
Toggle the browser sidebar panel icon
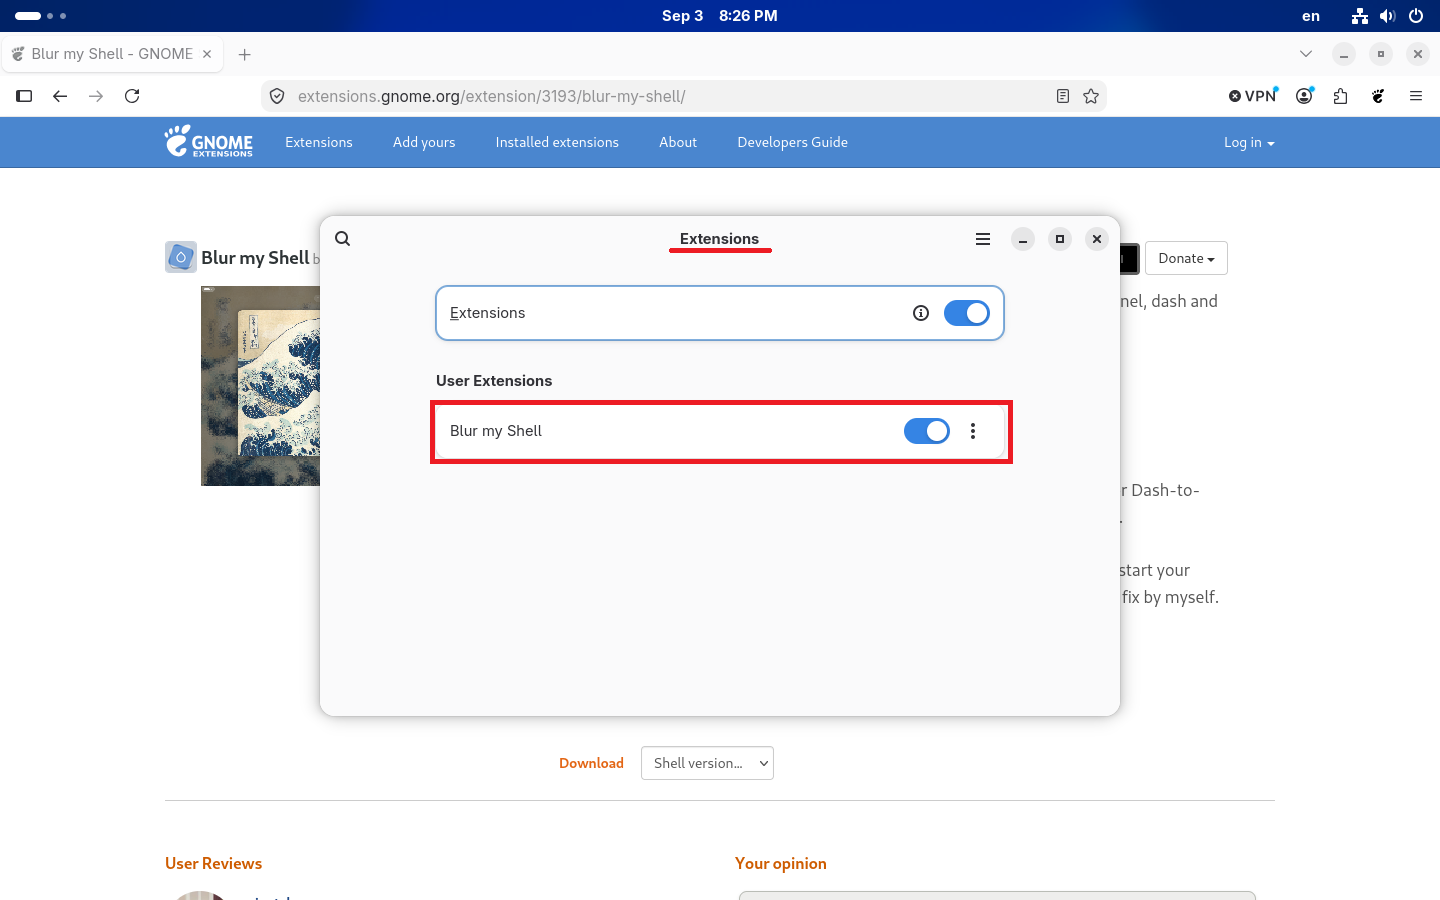(x=25, y=96)
